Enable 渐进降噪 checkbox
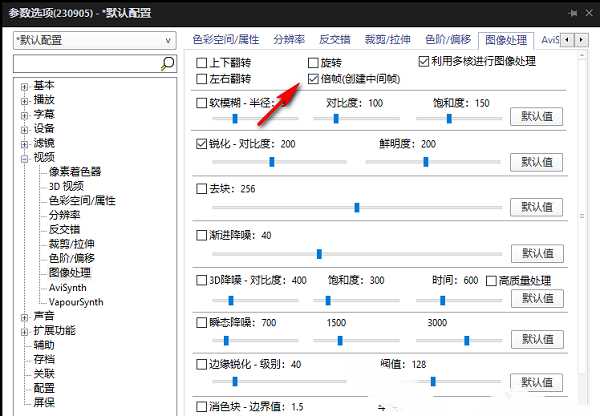This screenshot has width=600, height=416. click(x=201, y=235)
